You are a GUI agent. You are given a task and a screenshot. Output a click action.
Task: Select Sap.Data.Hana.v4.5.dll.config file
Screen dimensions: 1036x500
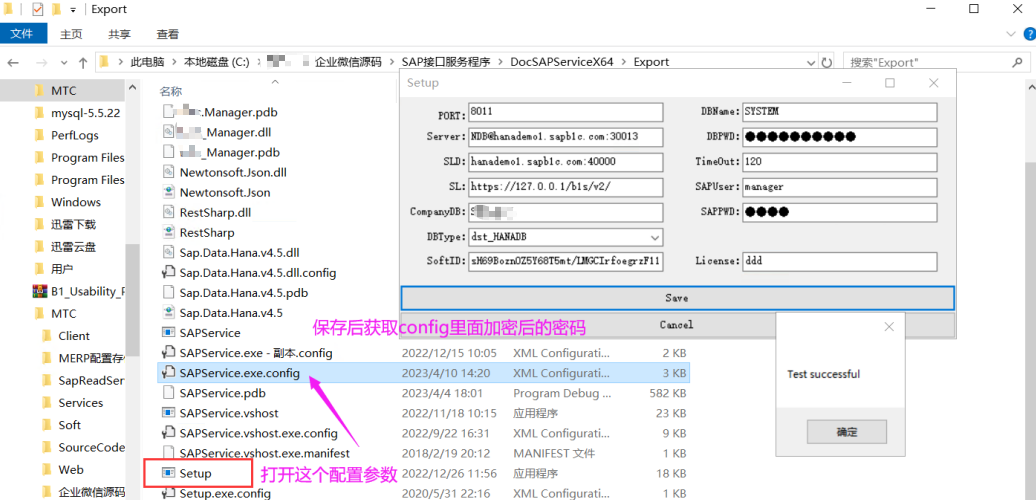[x=258, y=272]
